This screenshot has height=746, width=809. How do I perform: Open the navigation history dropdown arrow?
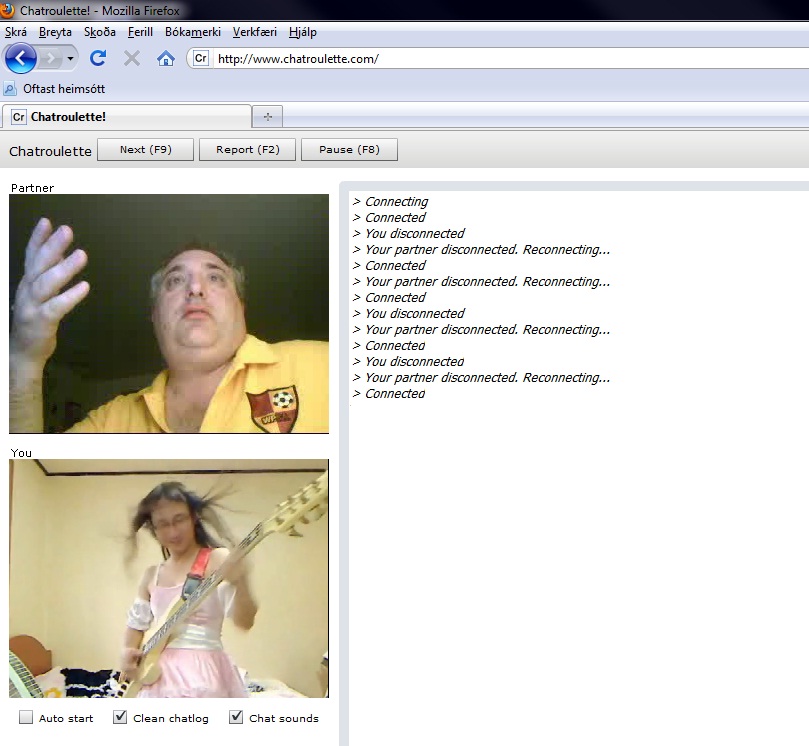[x=70, y=58]
